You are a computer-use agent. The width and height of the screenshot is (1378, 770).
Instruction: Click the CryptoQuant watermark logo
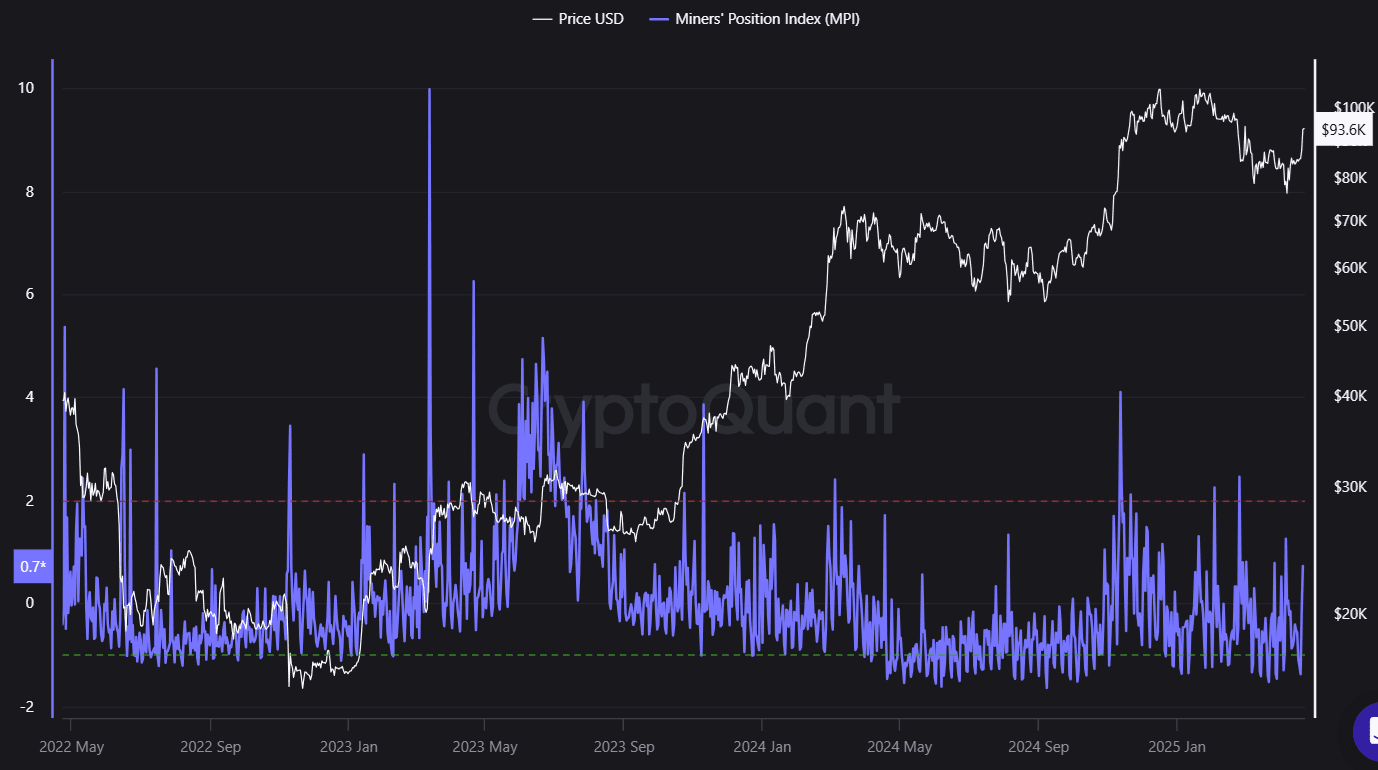click(x=694, y=411)
